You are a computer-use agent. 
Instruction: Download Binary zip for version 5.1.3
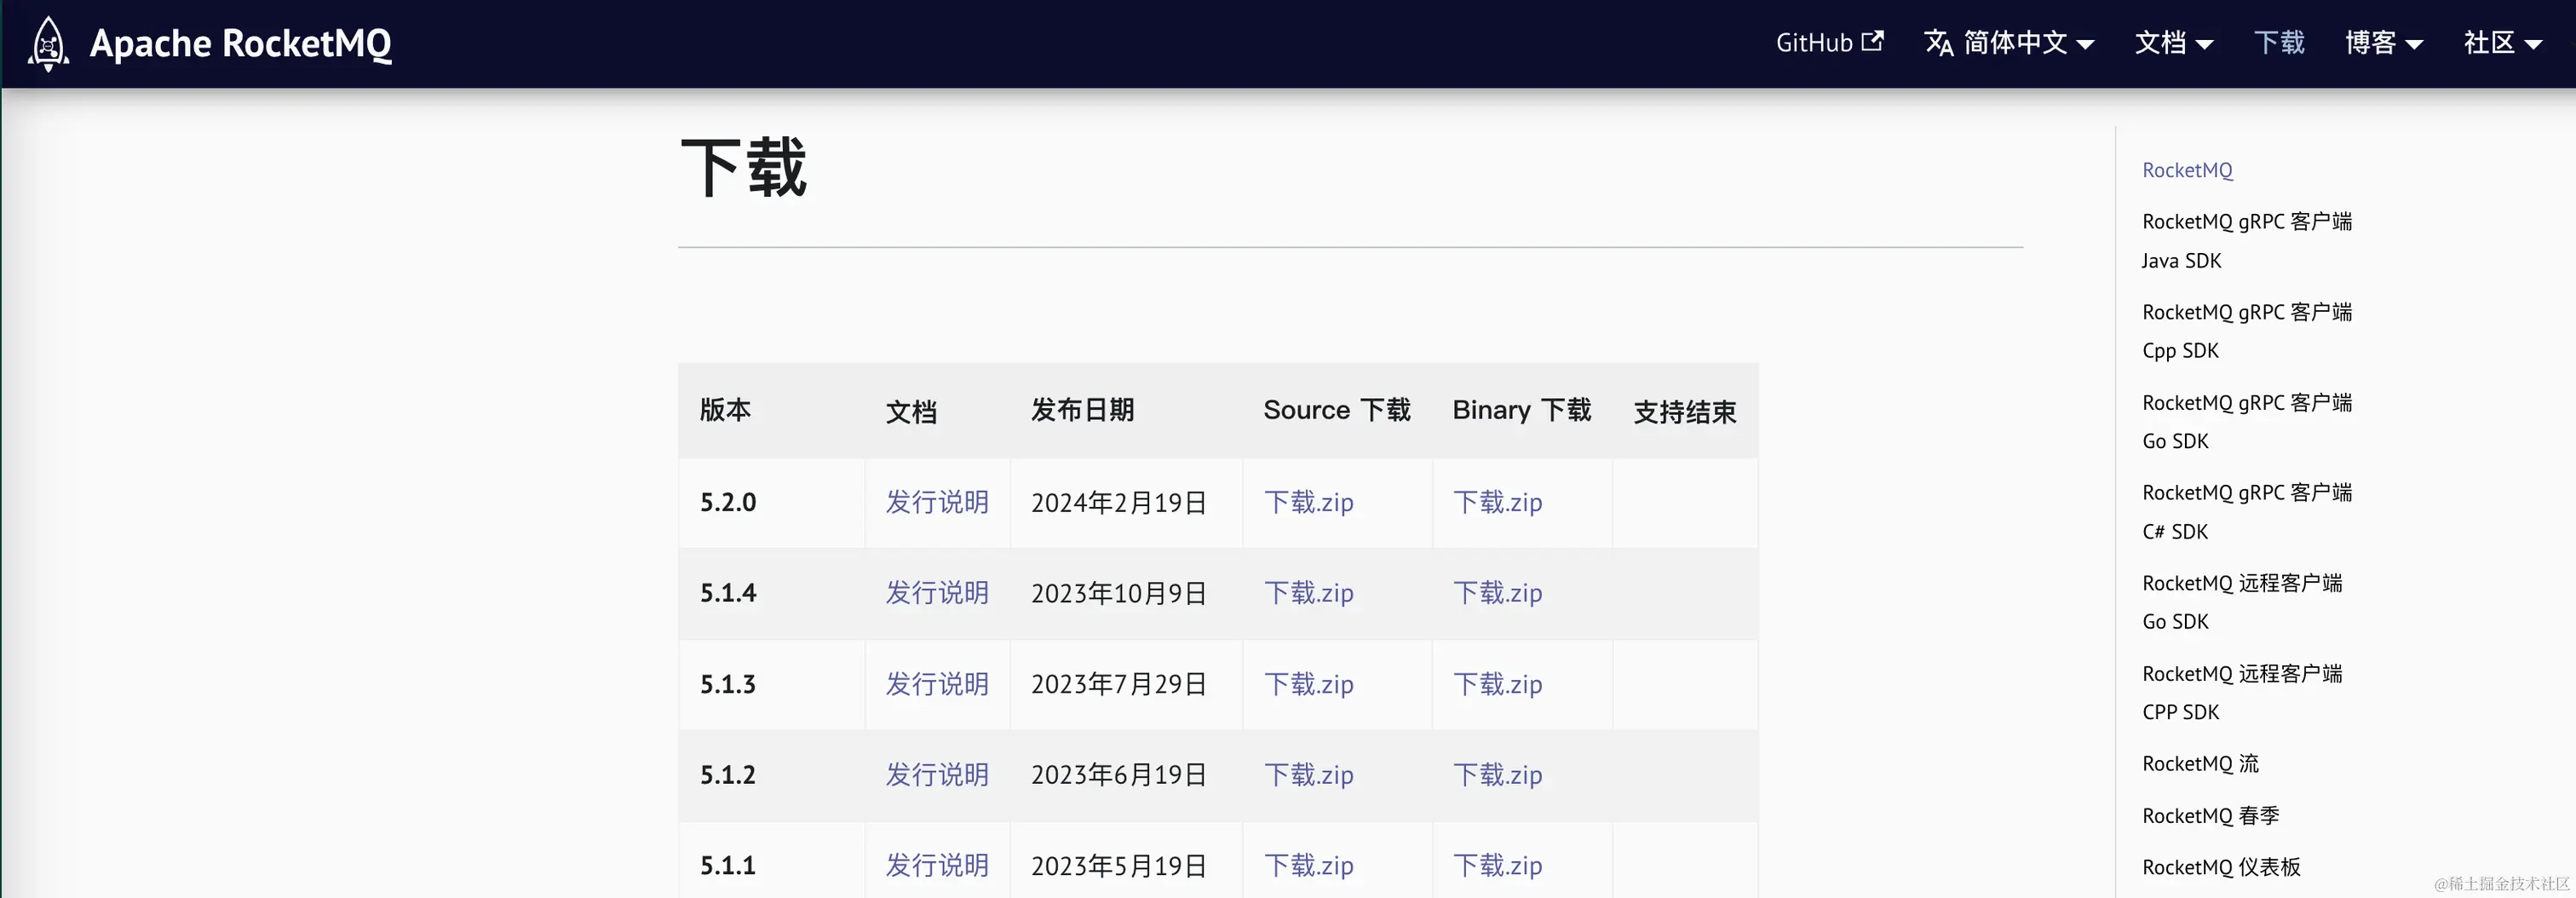(1498, 684)
